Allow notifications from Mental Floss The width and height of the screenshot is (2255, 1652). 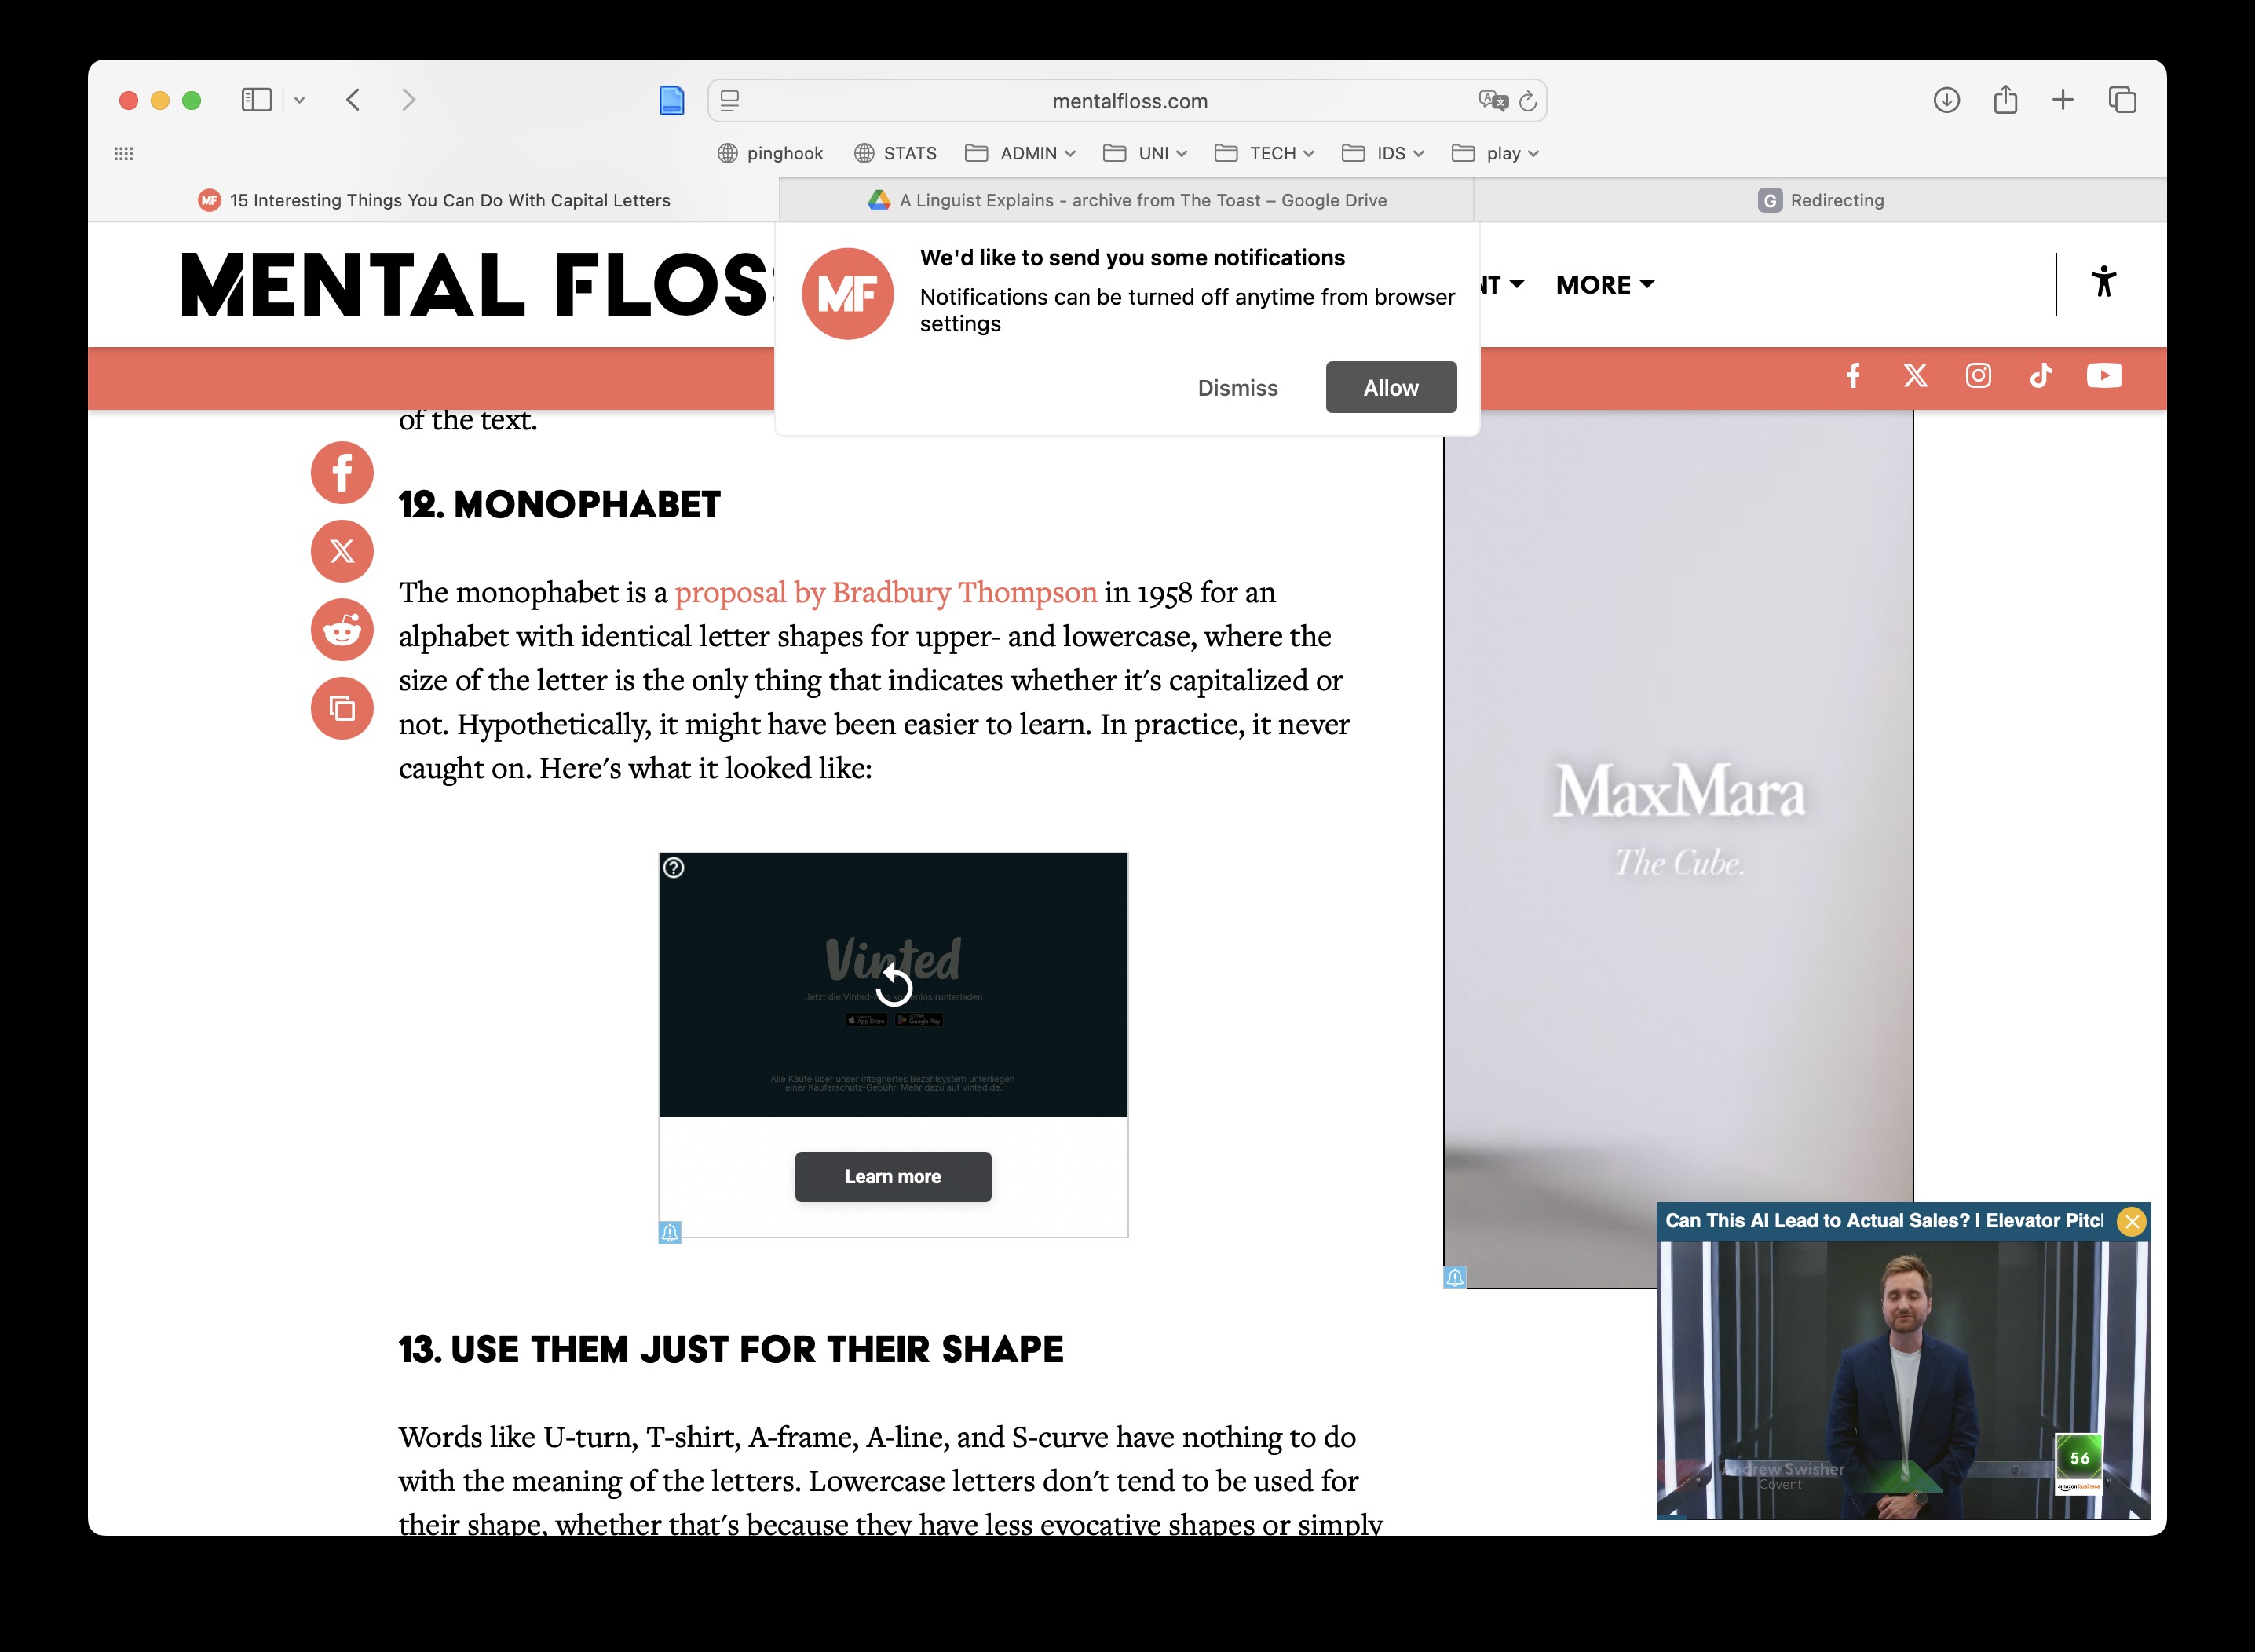tap(1390, 388)
